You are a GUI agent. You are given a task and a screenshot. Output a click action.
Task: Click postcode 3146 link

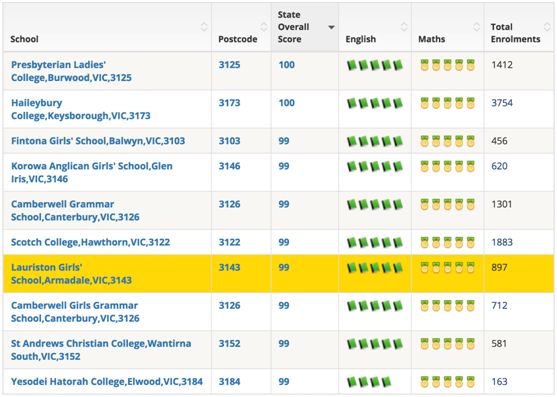click(229, 166)
